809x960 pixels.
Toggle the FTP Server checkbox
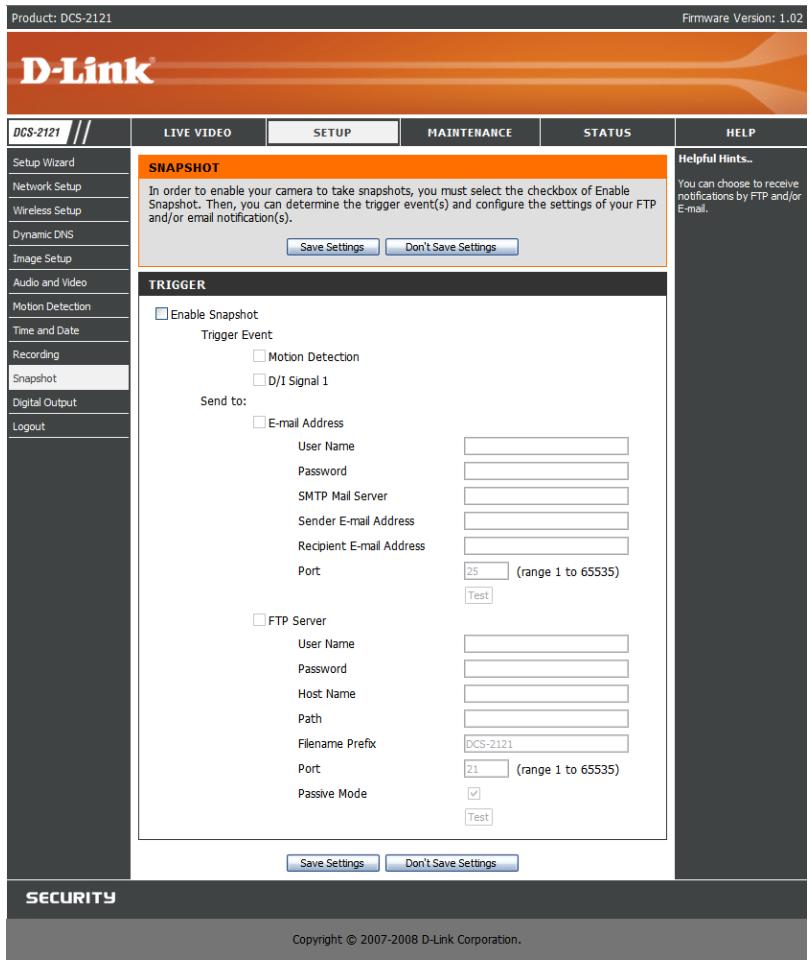[259, 620]
